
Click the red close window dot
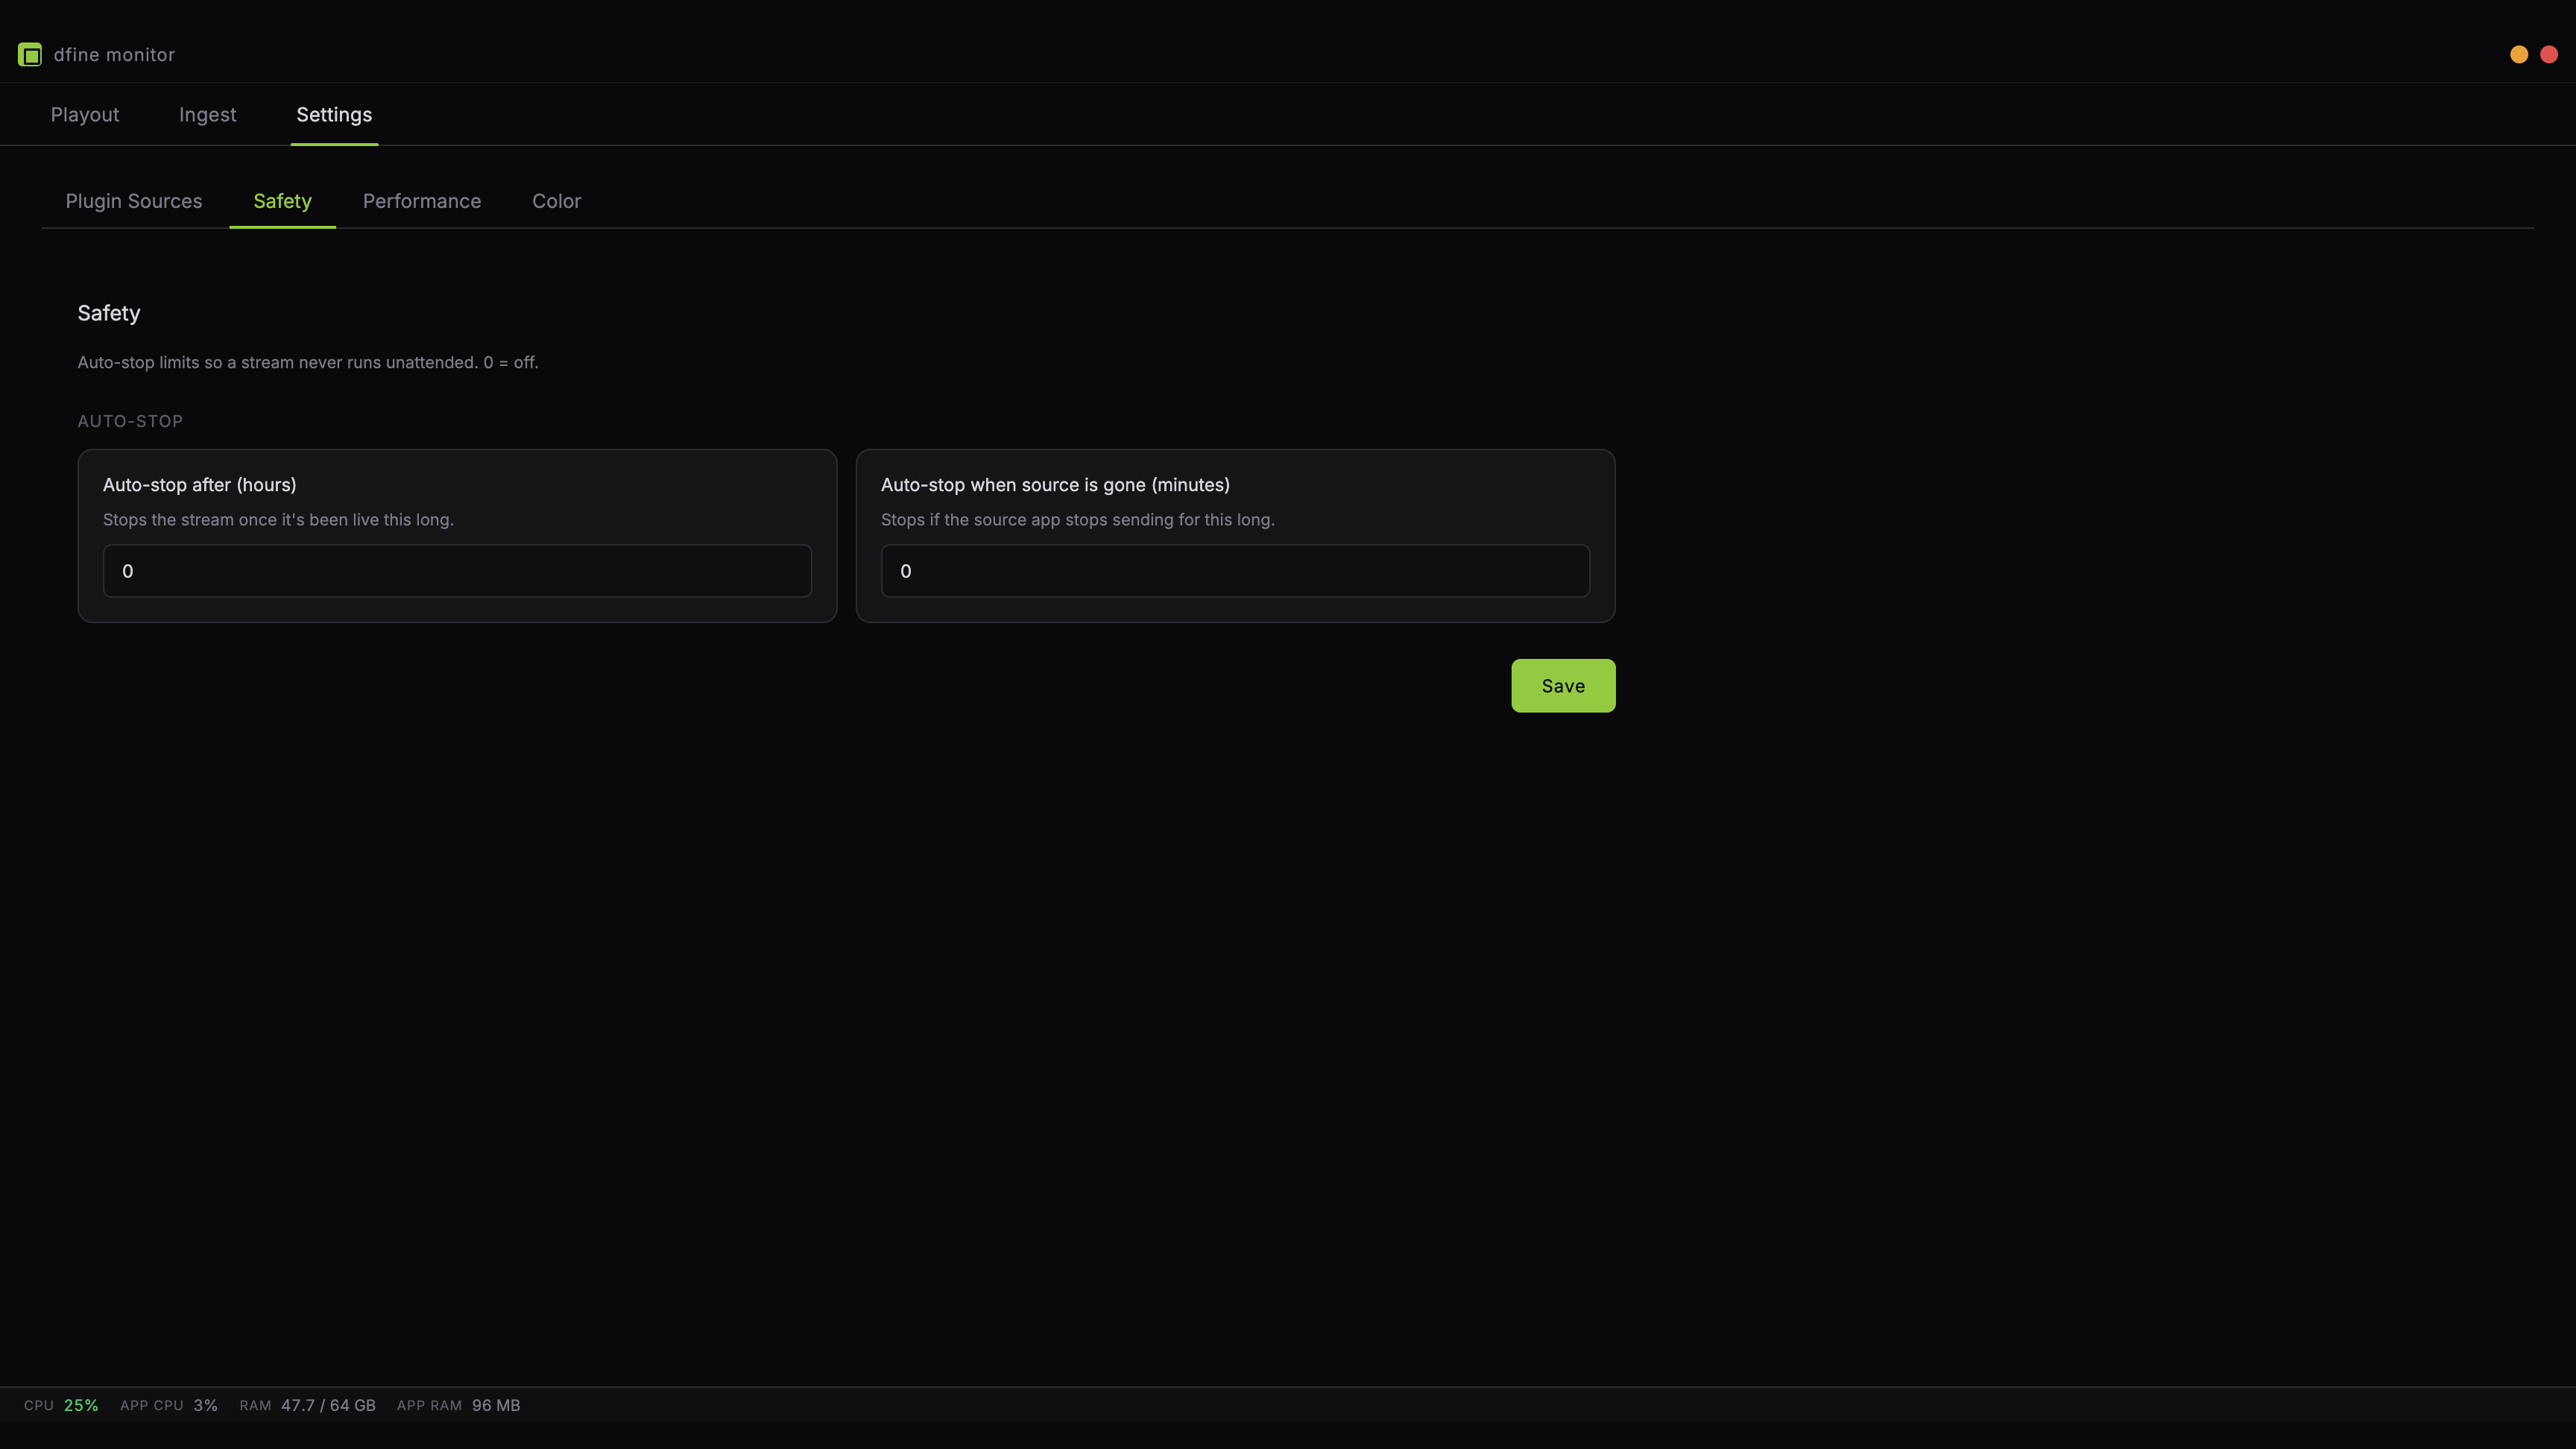(2549, 55)
